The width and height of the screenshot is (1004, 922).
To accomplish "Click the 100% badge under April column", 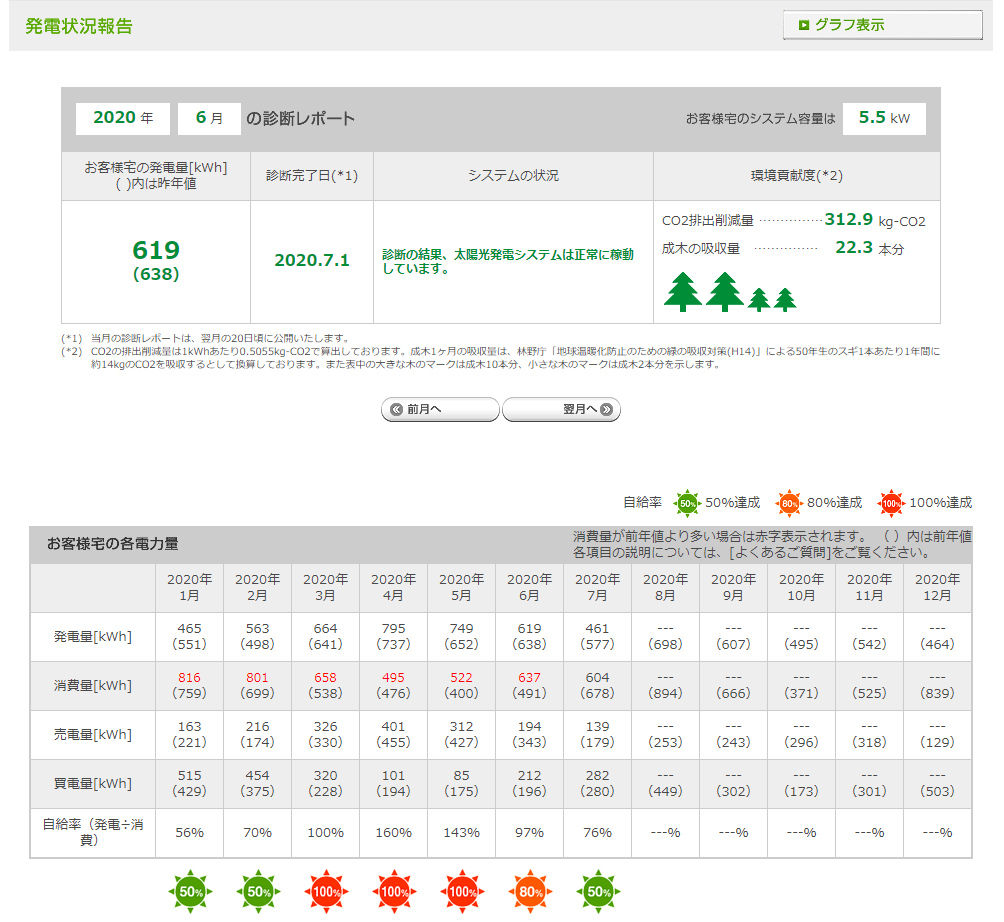I will pyautogui.click(x=394, y=891).
